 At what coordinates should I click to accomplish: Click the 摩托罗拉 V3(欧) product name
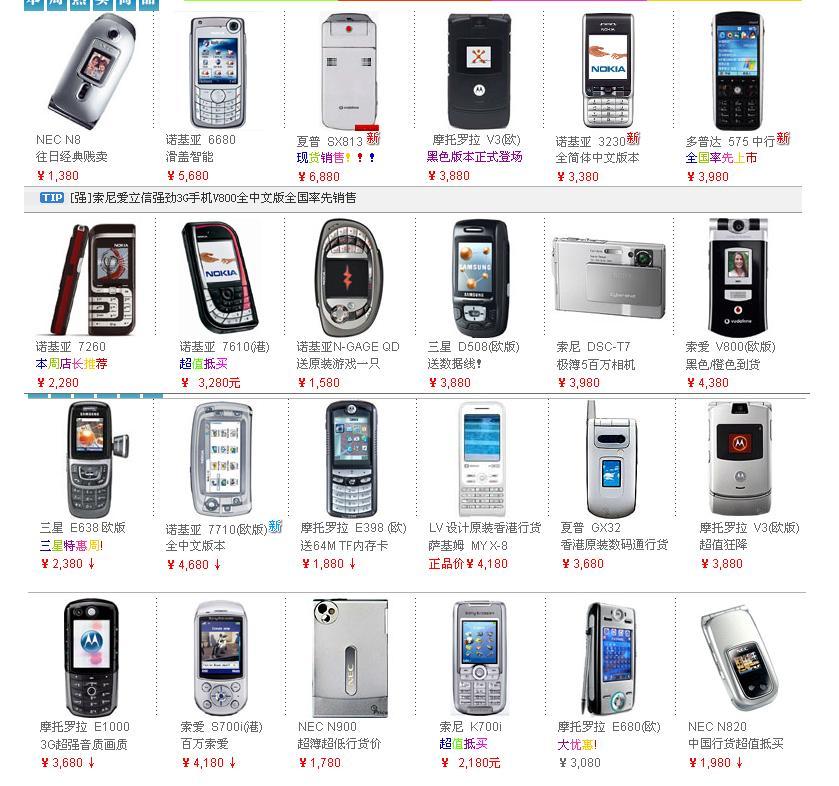pos(476,140)
